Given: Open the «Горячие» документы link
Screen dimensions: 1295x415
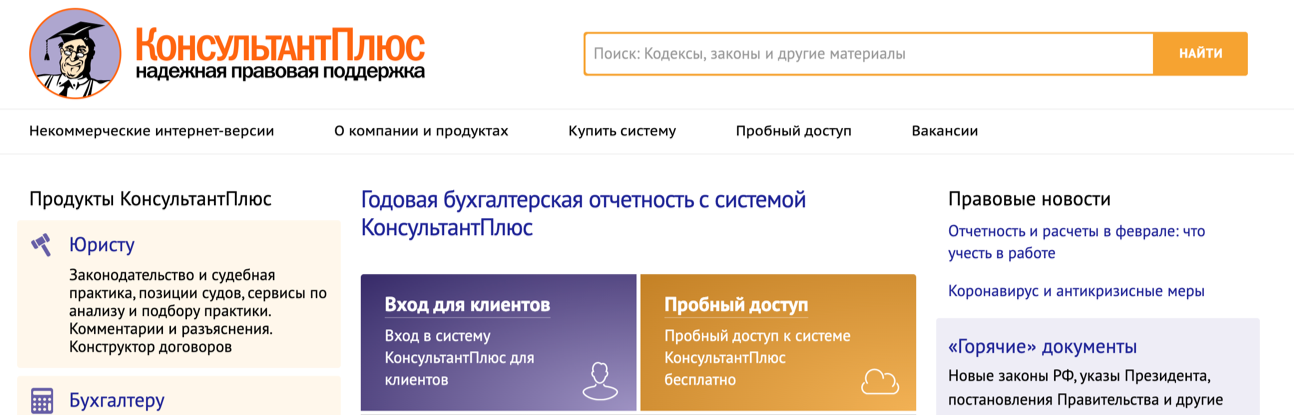Looking at the screenshot, I should tap(1042, 347).
